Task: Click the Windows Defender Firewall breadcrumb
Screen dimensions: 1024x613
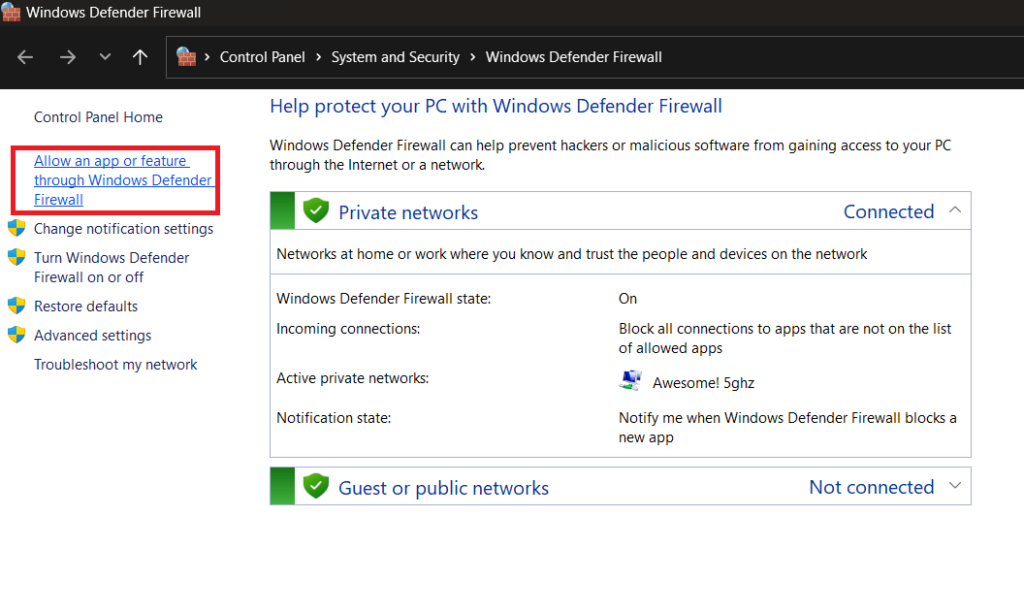Action: tap(573, 57)
